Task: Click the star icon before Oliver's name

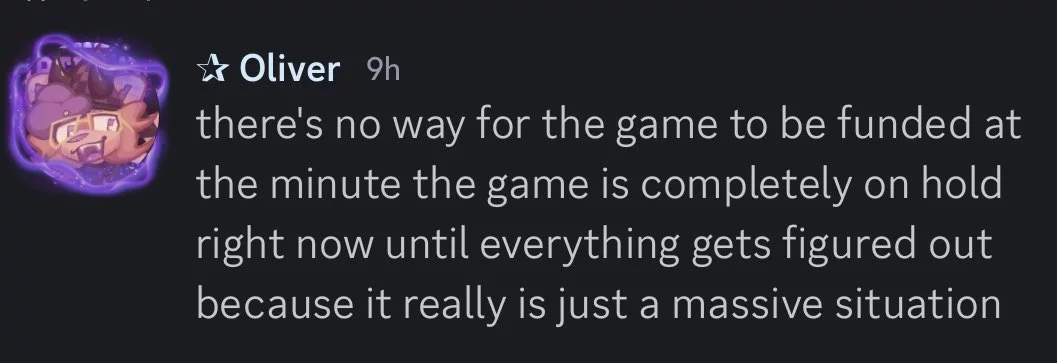Action: coord(212,69)
